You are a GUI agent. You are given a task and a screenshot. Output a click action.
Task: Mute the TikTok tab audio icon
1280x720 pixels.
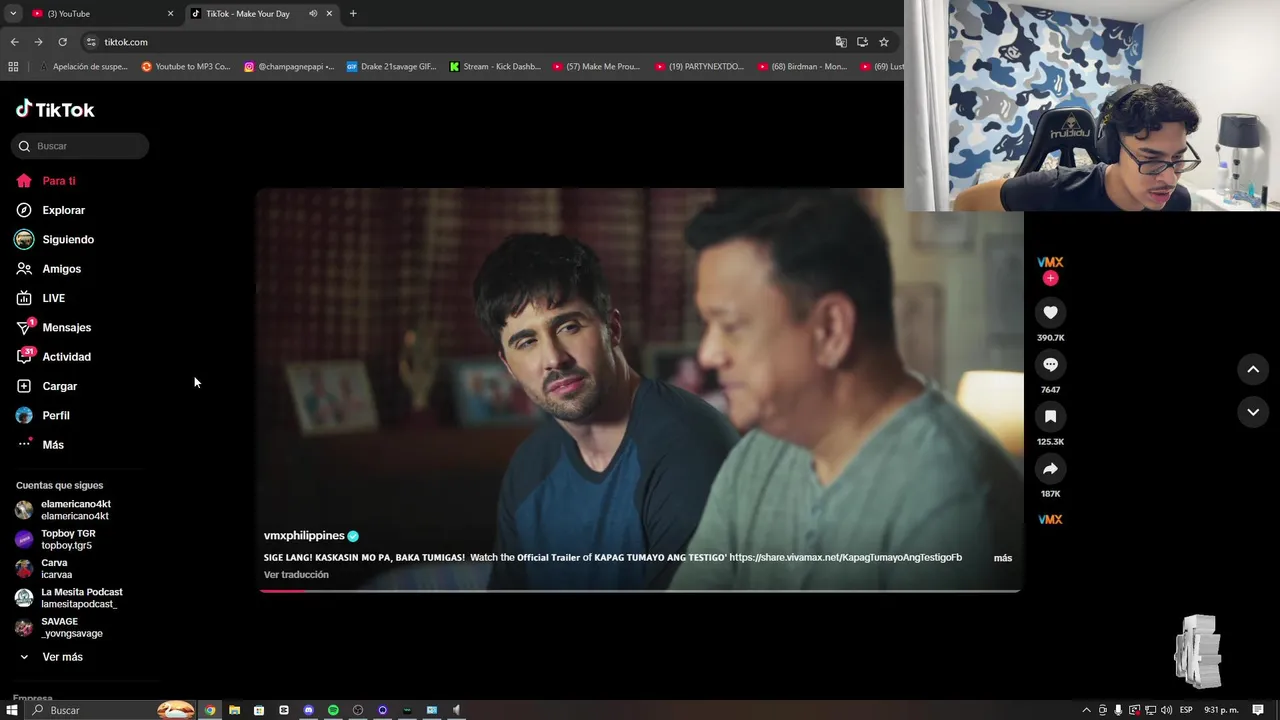313,14
